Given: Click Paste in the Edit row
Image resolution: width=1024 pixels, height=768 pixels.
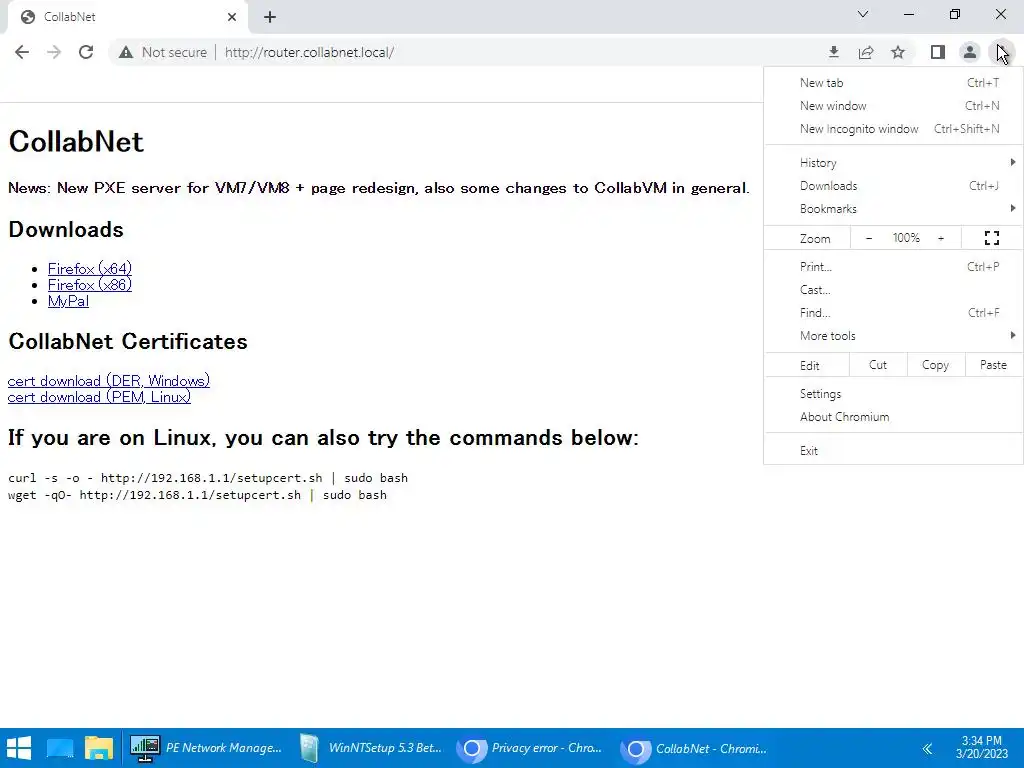Looking at the screenshot, I should click(993, 365).
